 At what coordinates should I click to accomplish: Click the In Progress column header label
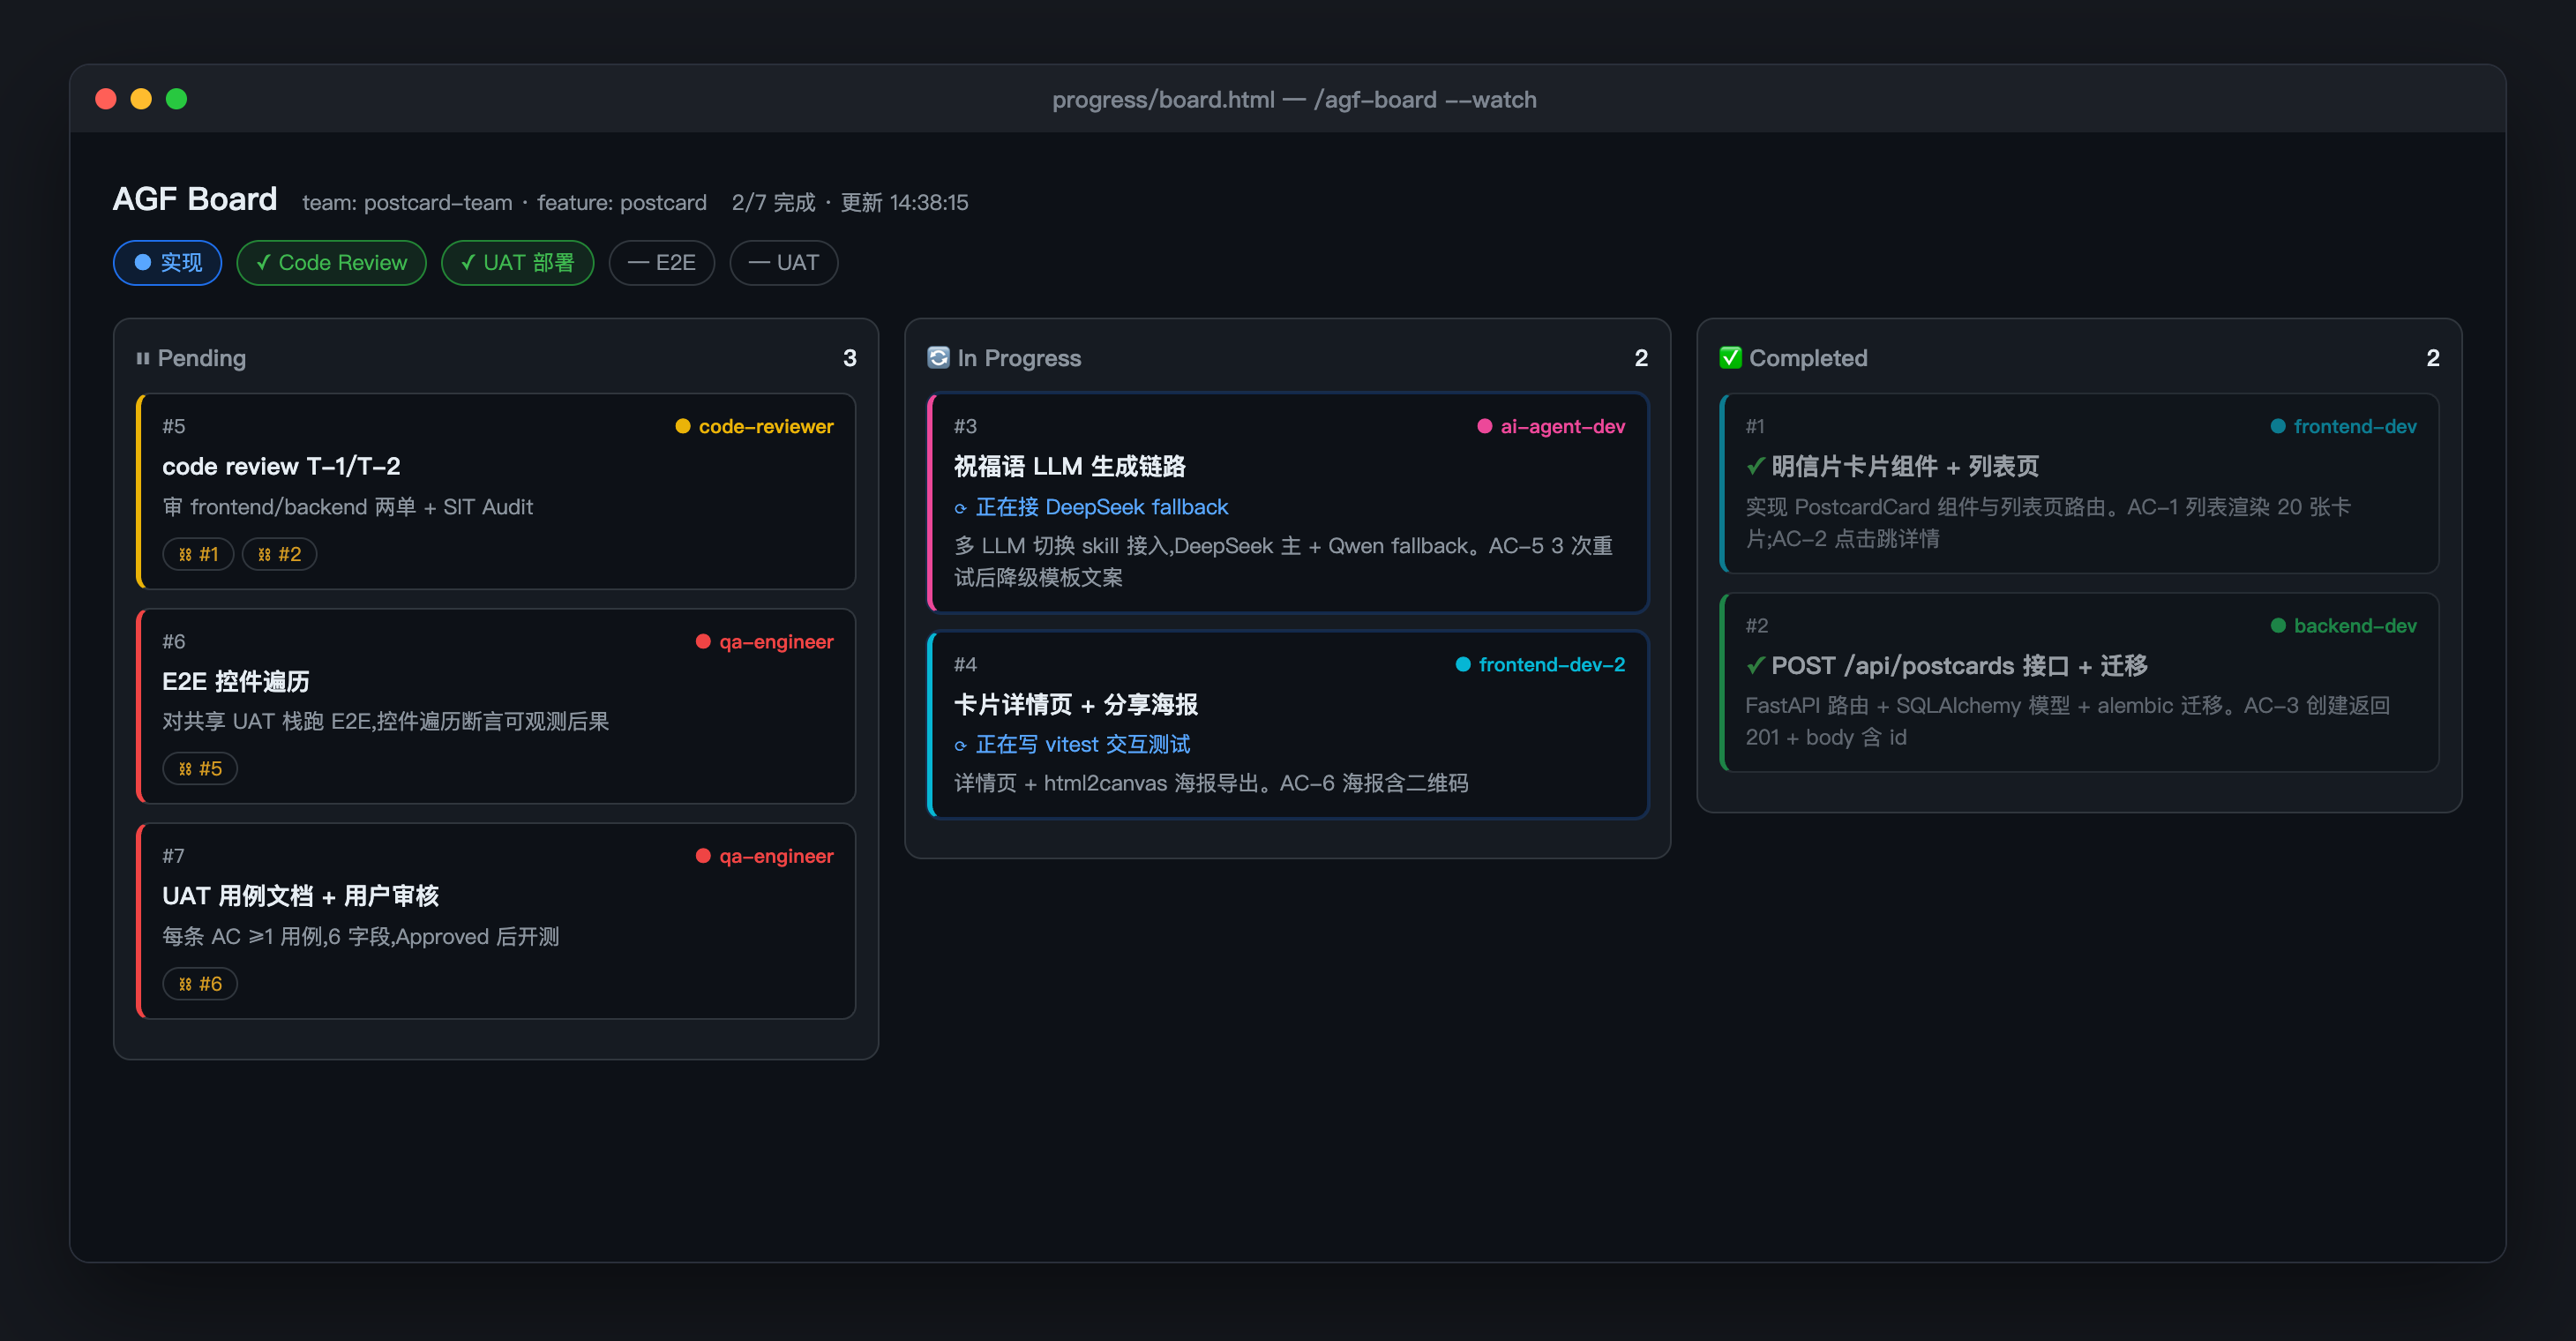click(x=1019, y=358)
